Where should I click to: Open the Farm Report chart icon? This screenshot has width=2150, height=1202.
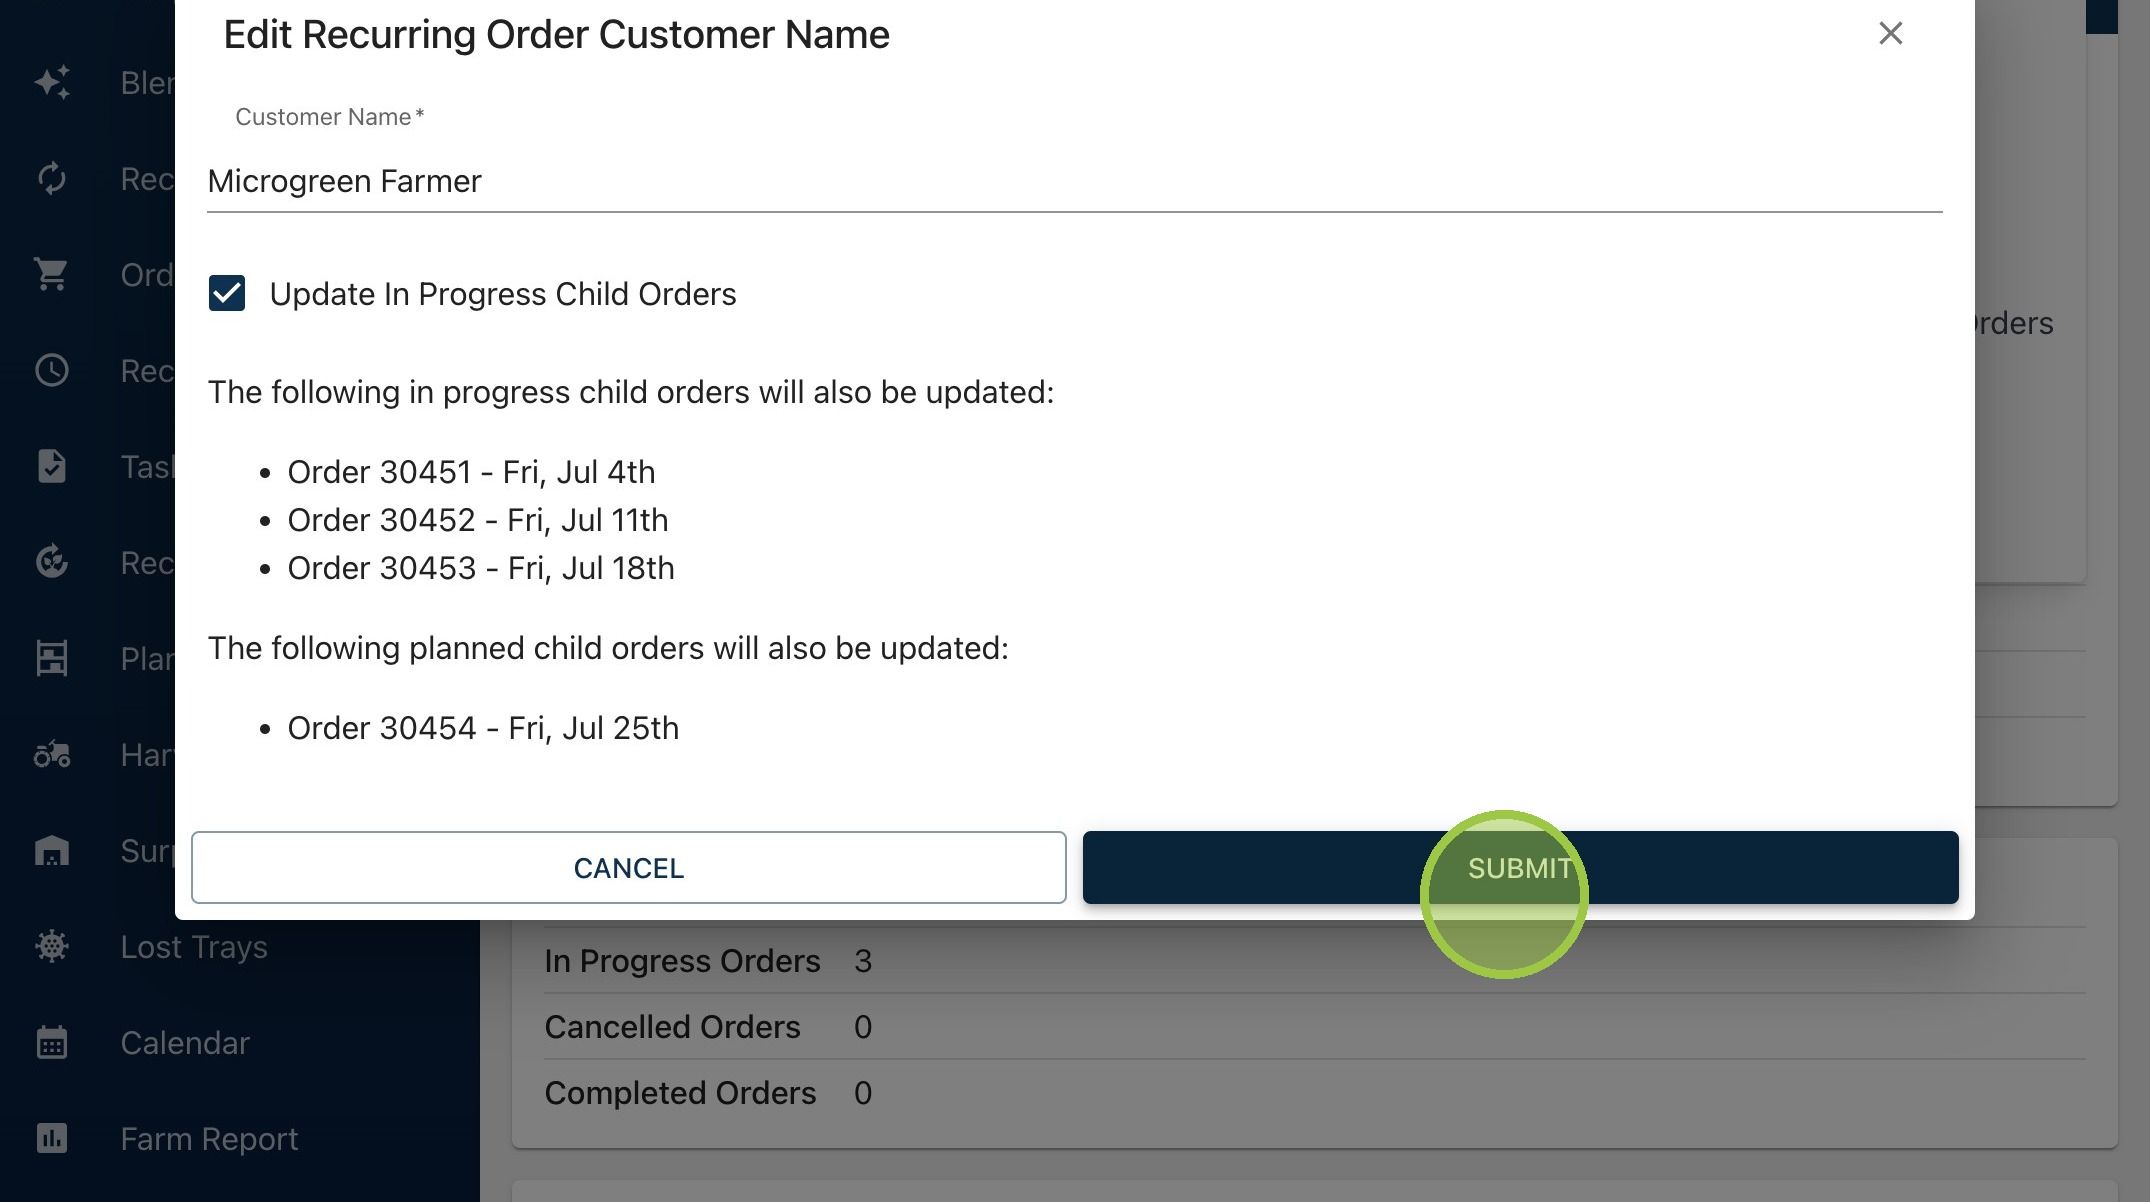(x=52, y=1138)
